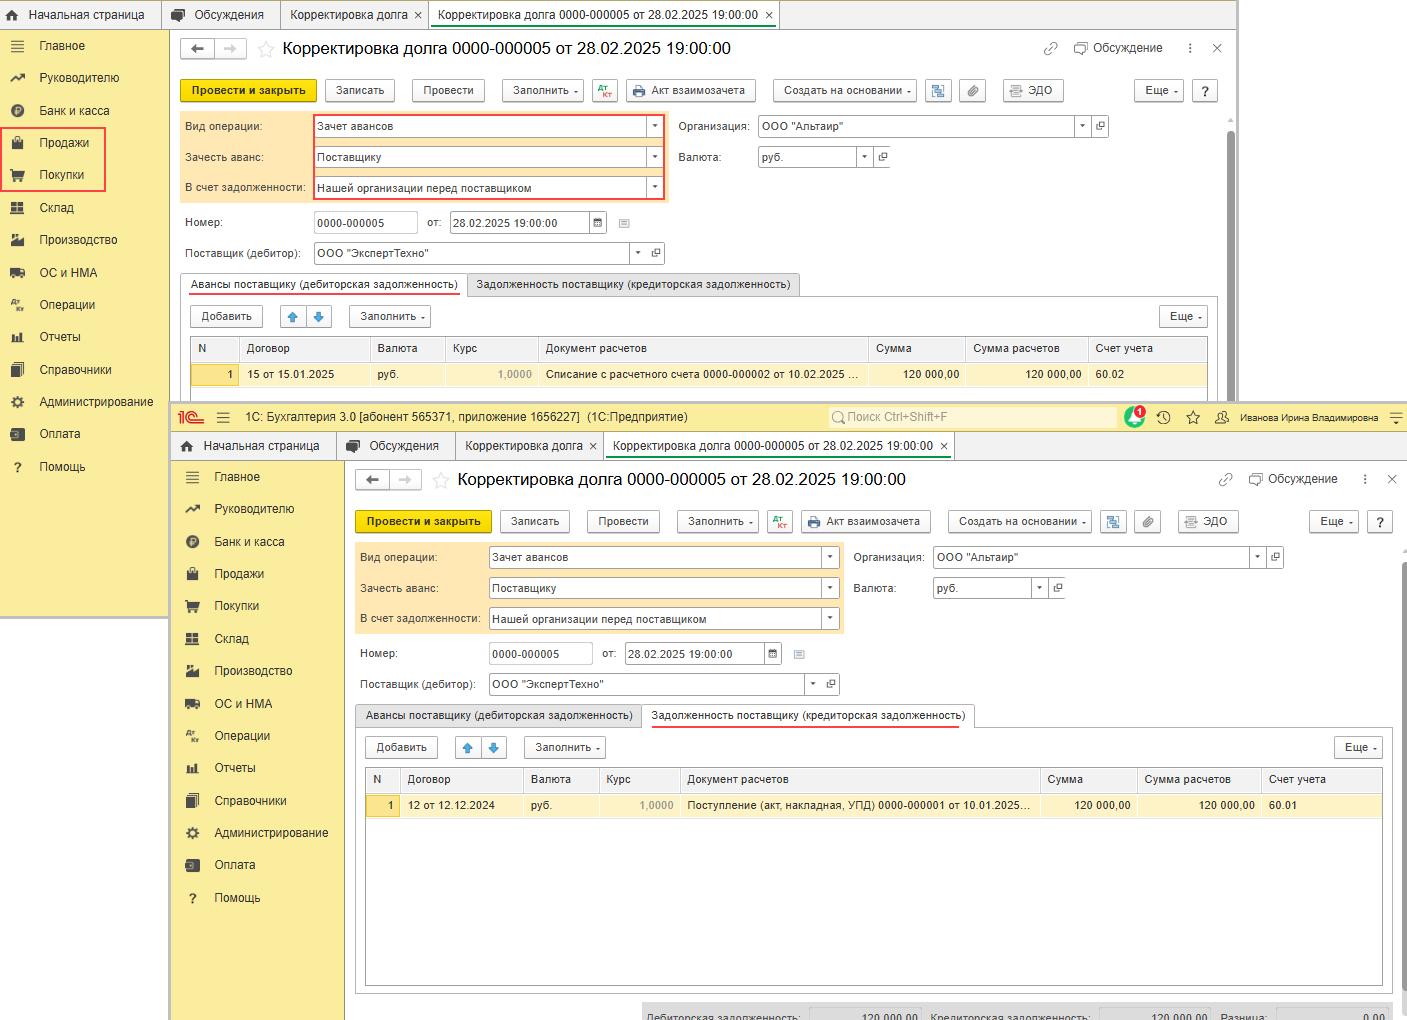Click the three-dots menu near Обсуждение, upper window
Viewport: 1407px width, 1020px height.
point(1189,48)
